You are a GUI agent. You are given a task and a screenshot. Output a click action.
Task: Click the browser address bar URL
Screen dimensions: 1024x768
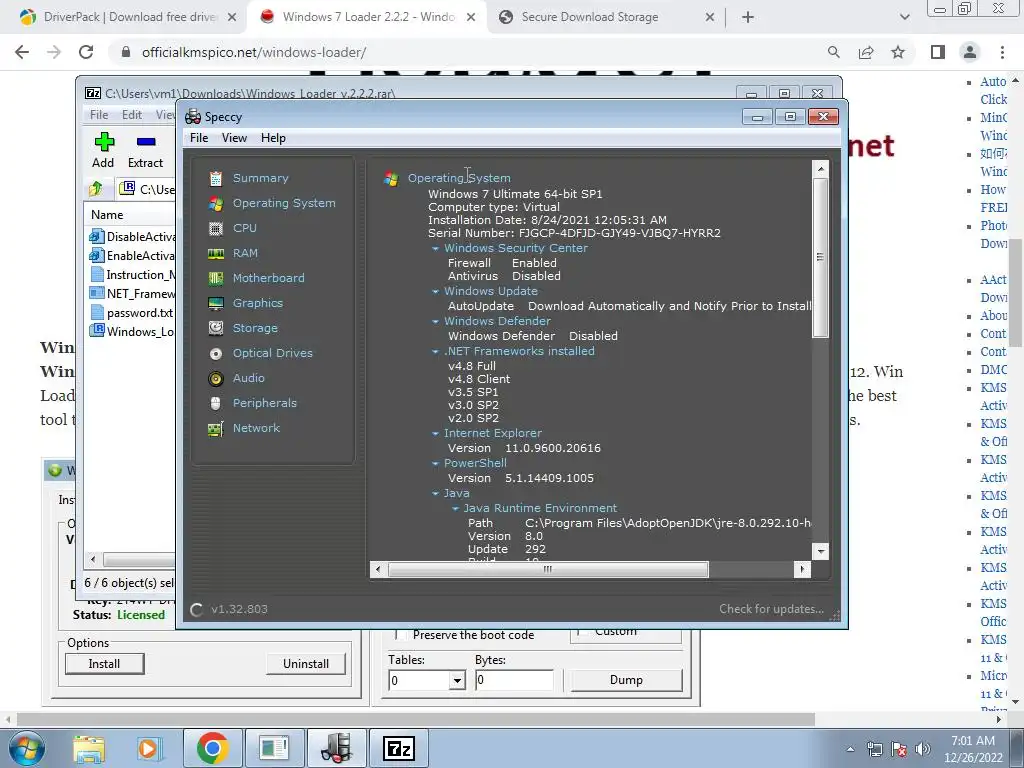click(x=254, y=52)
